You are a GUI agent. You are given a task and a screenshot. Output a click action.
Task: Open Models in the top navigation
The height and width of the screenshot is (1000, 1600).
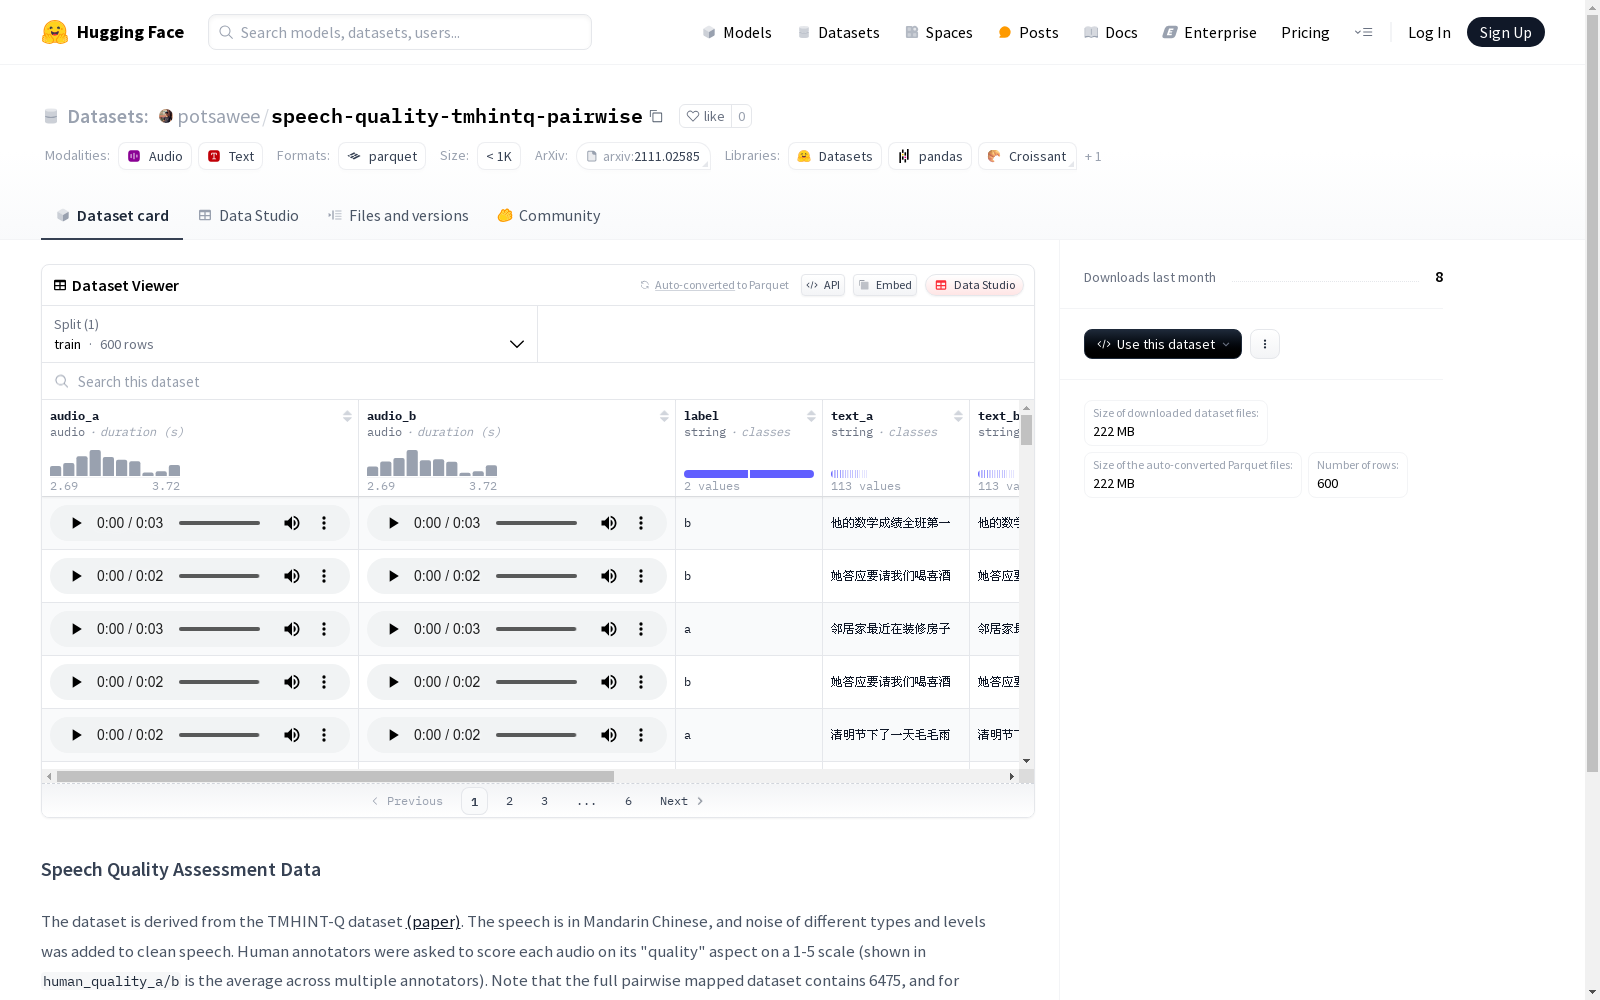point(737,32)
